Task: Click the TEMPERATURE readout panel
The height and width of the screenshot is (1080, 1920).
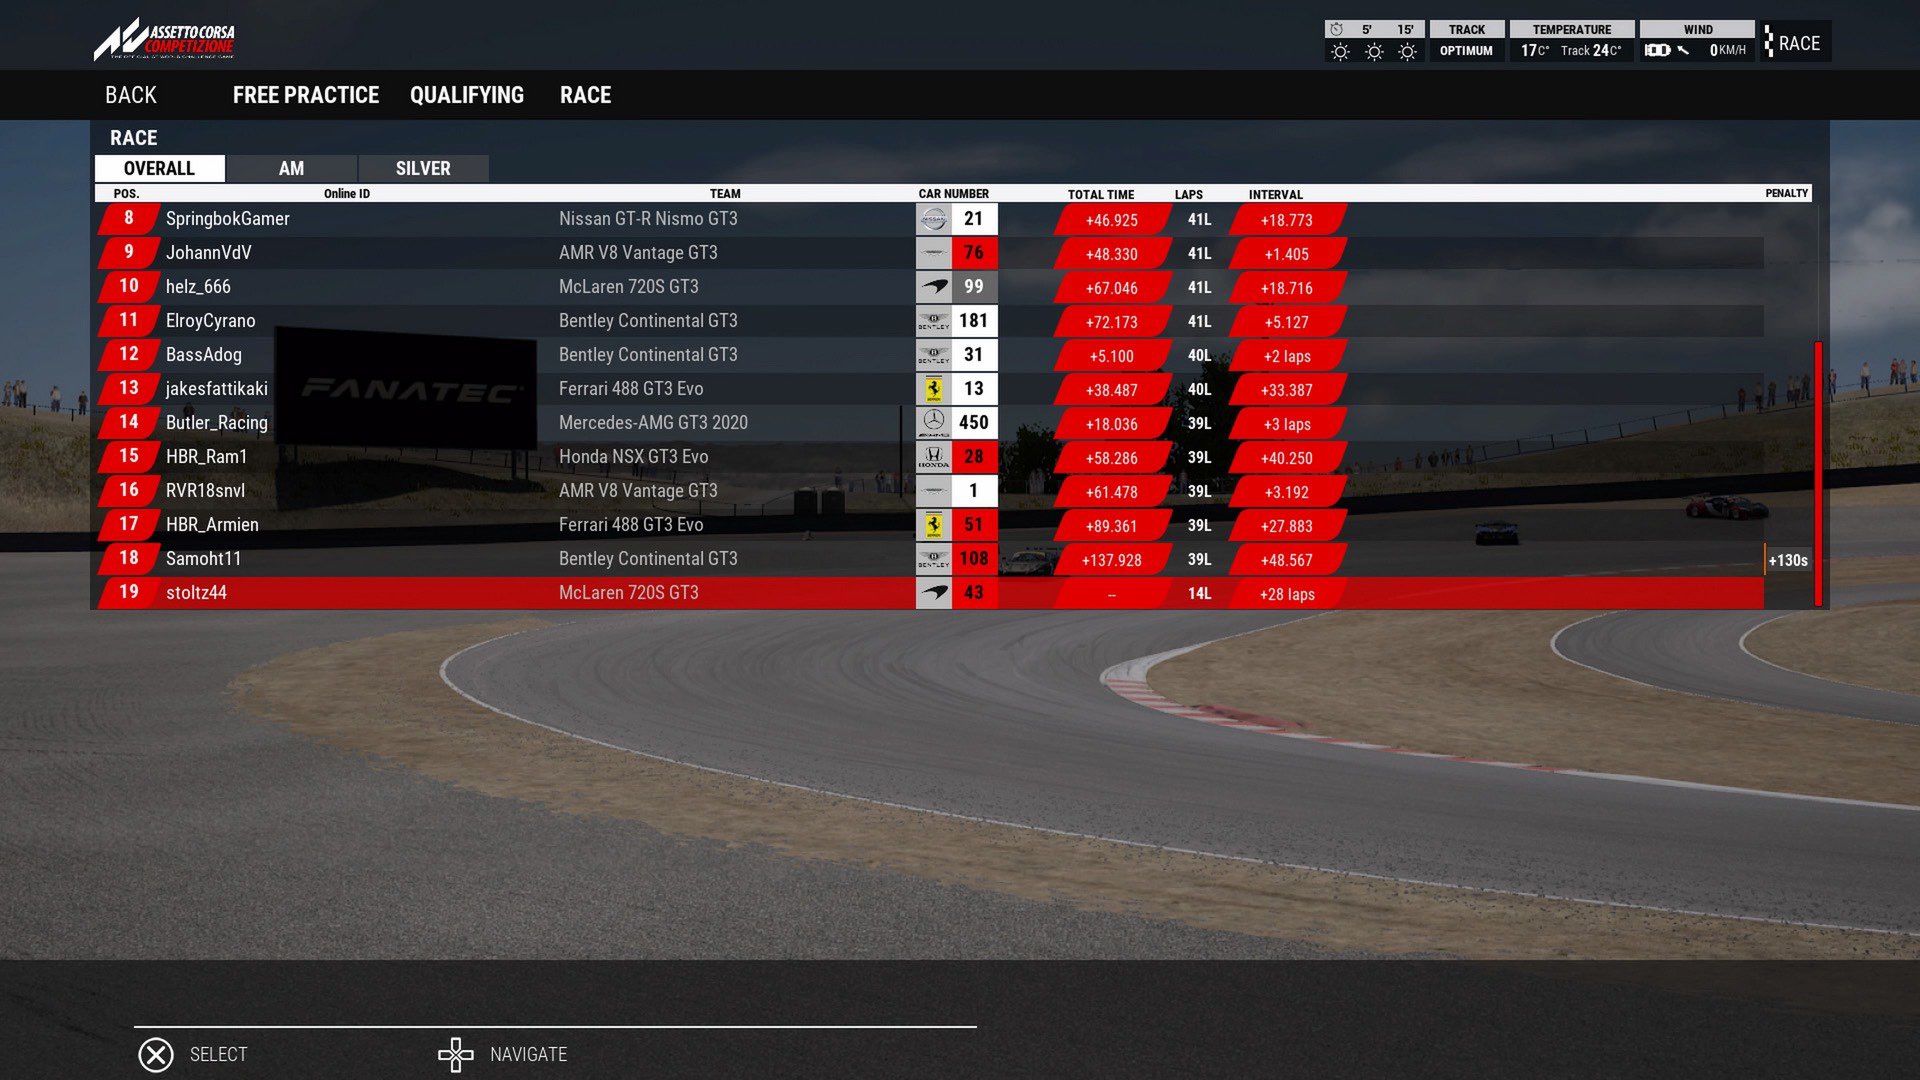Action: click(x=1571, y=41)
